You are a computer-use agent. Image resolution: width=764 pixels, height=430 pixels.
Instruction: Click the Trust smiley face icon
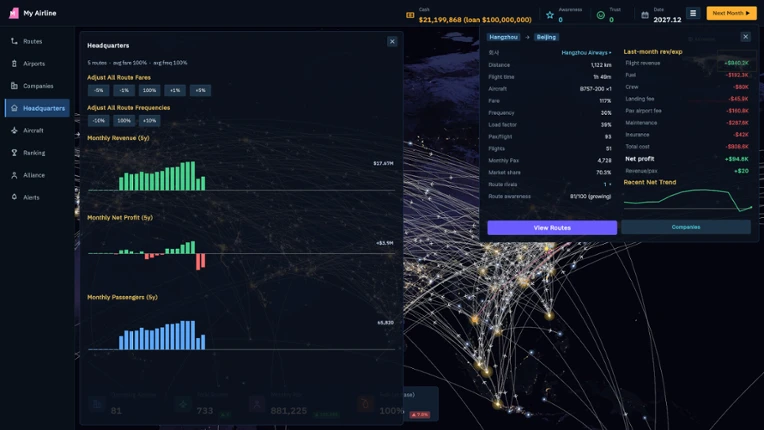click(601, 15)
